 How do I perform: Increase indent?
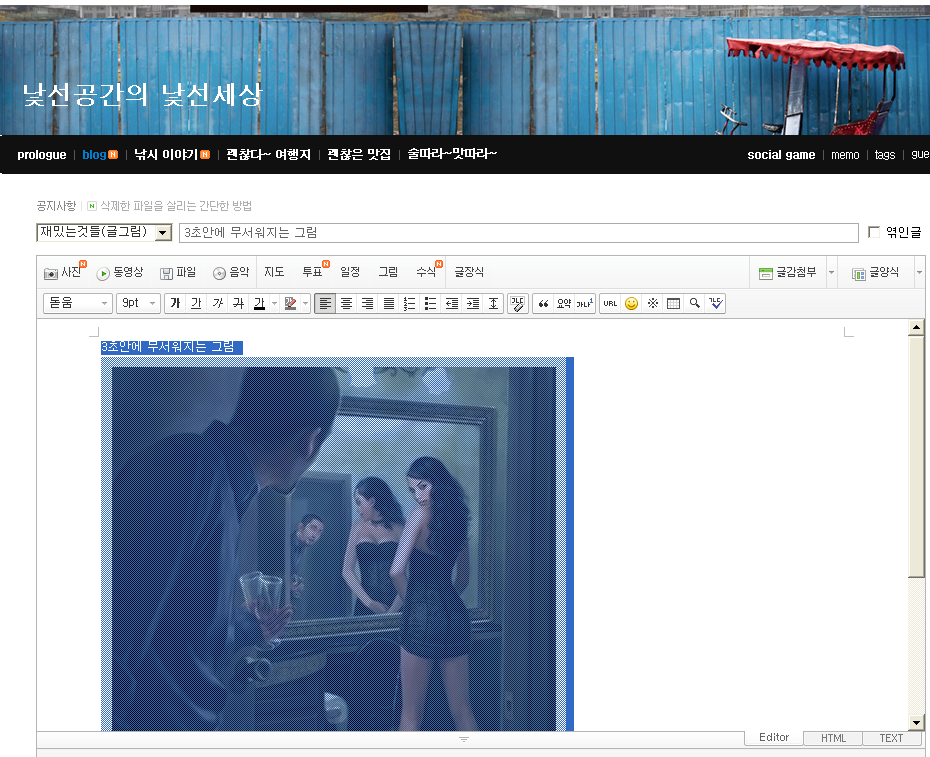tap(473, 303)
